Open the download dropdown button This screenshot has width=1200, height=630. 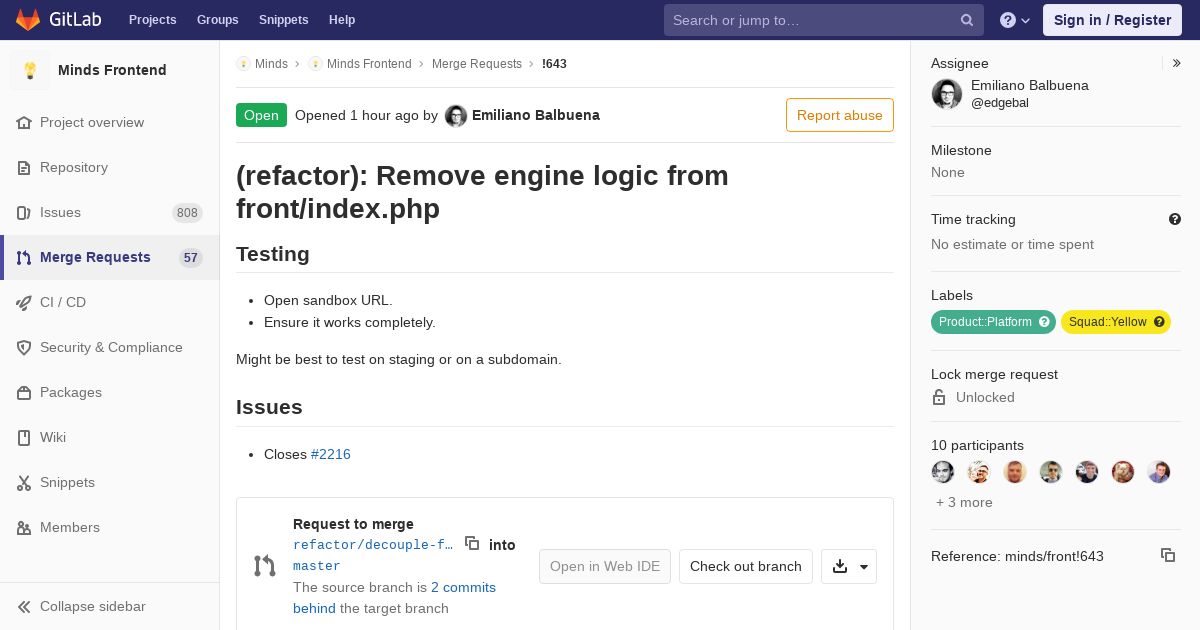(x=849, y=566)
